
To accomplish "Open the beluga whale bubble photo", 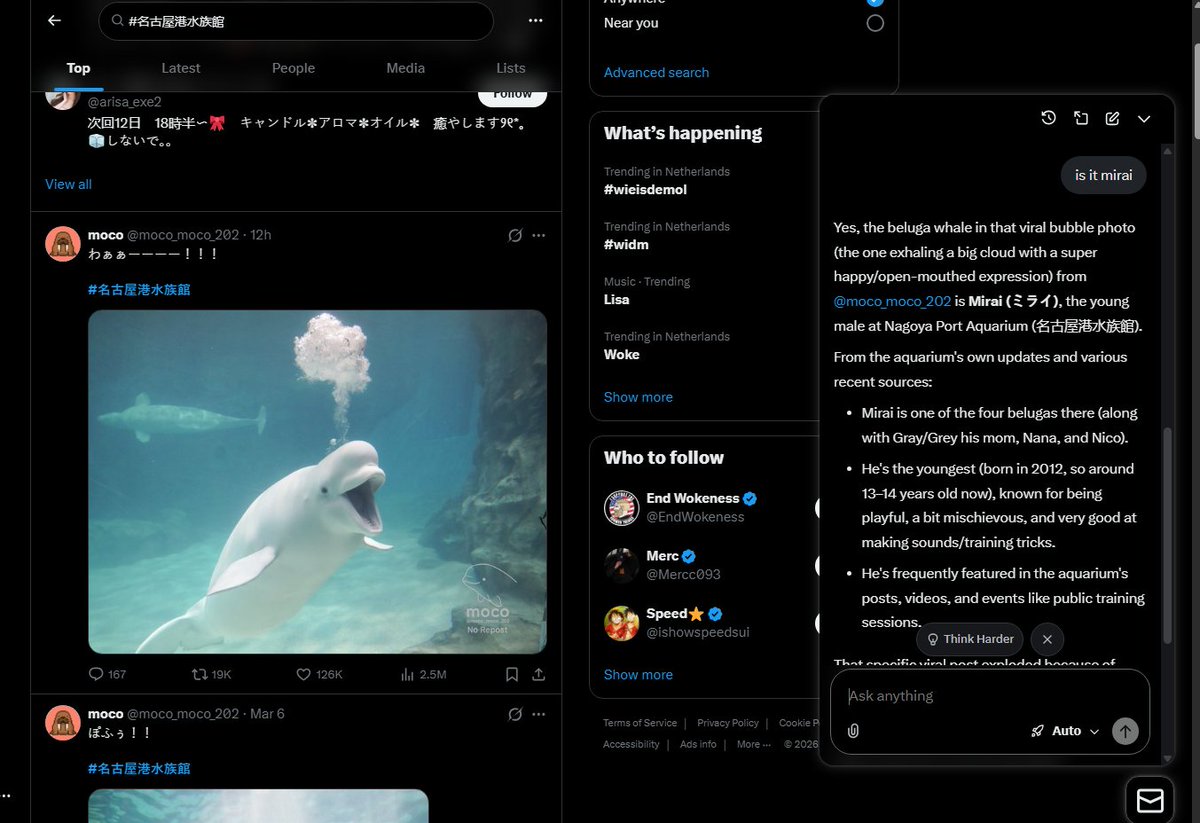I will pyautogui.click(x=317, y=481).
